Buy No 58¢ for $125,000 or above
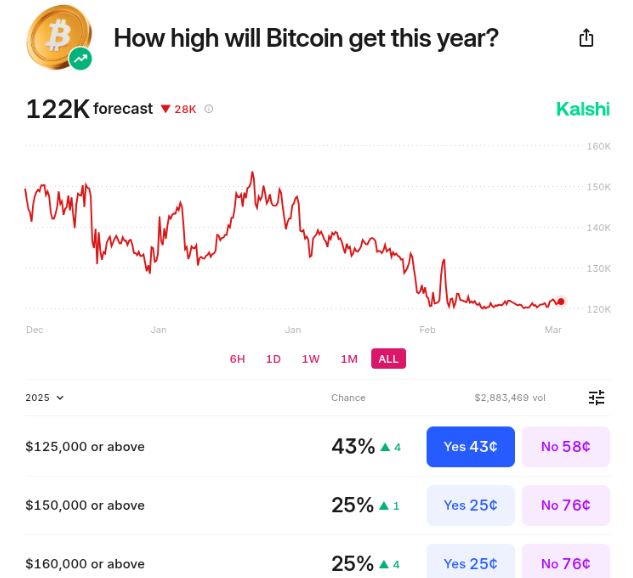 click(x=565, y=447)
